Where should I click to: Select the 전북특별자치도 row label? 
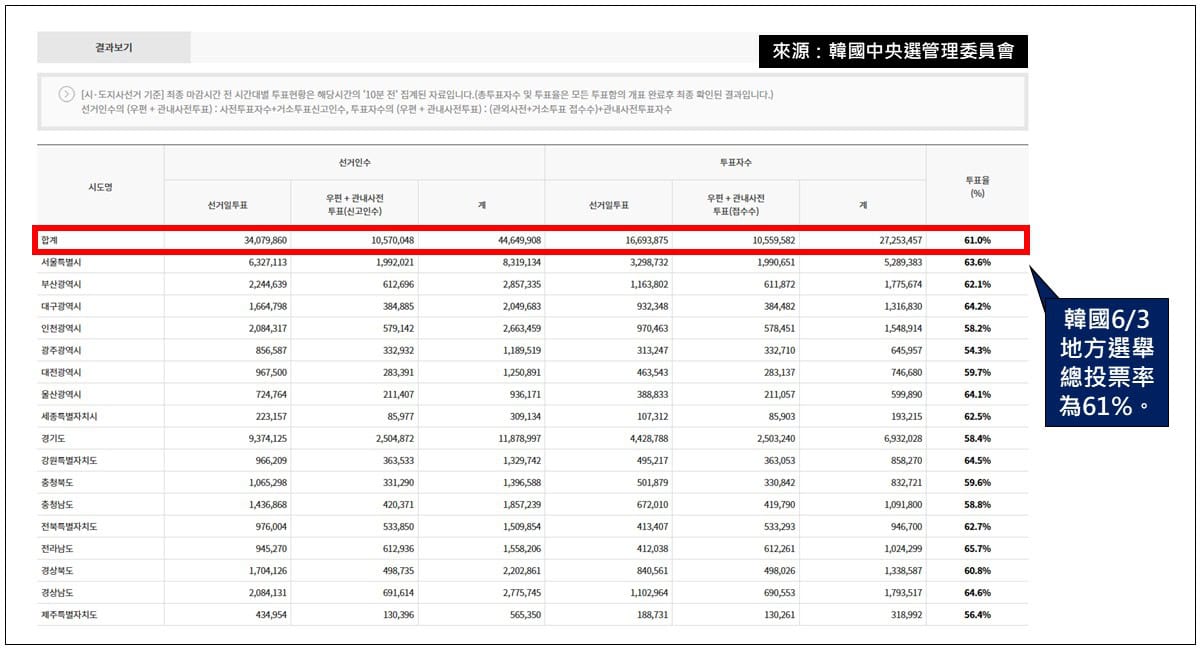tap(69, 527)
